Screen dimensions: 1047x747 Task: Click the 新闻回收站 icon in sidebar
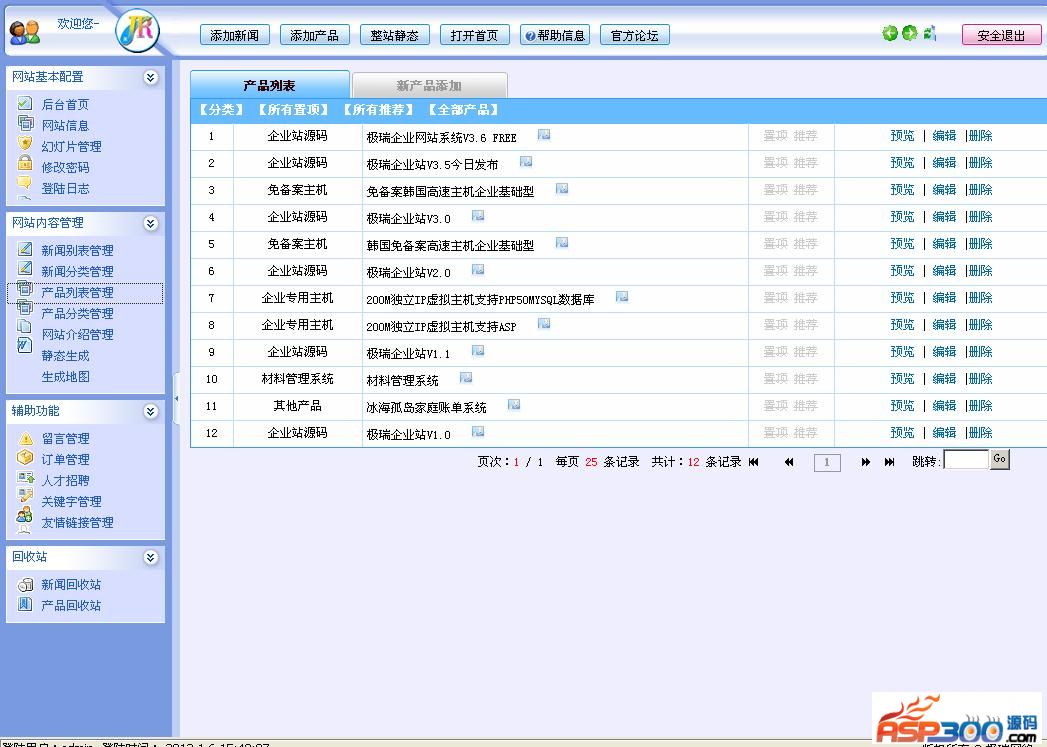[x=25, y=584]
